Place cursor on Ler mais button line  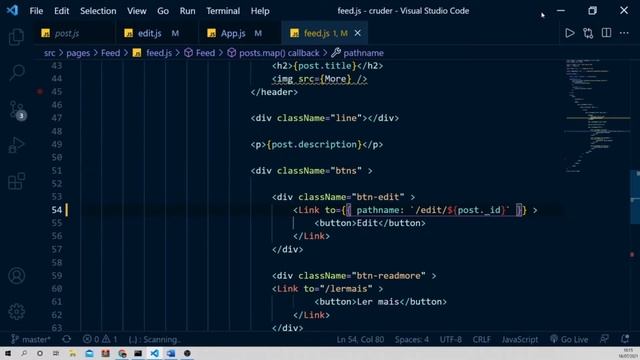click(380, 302)
